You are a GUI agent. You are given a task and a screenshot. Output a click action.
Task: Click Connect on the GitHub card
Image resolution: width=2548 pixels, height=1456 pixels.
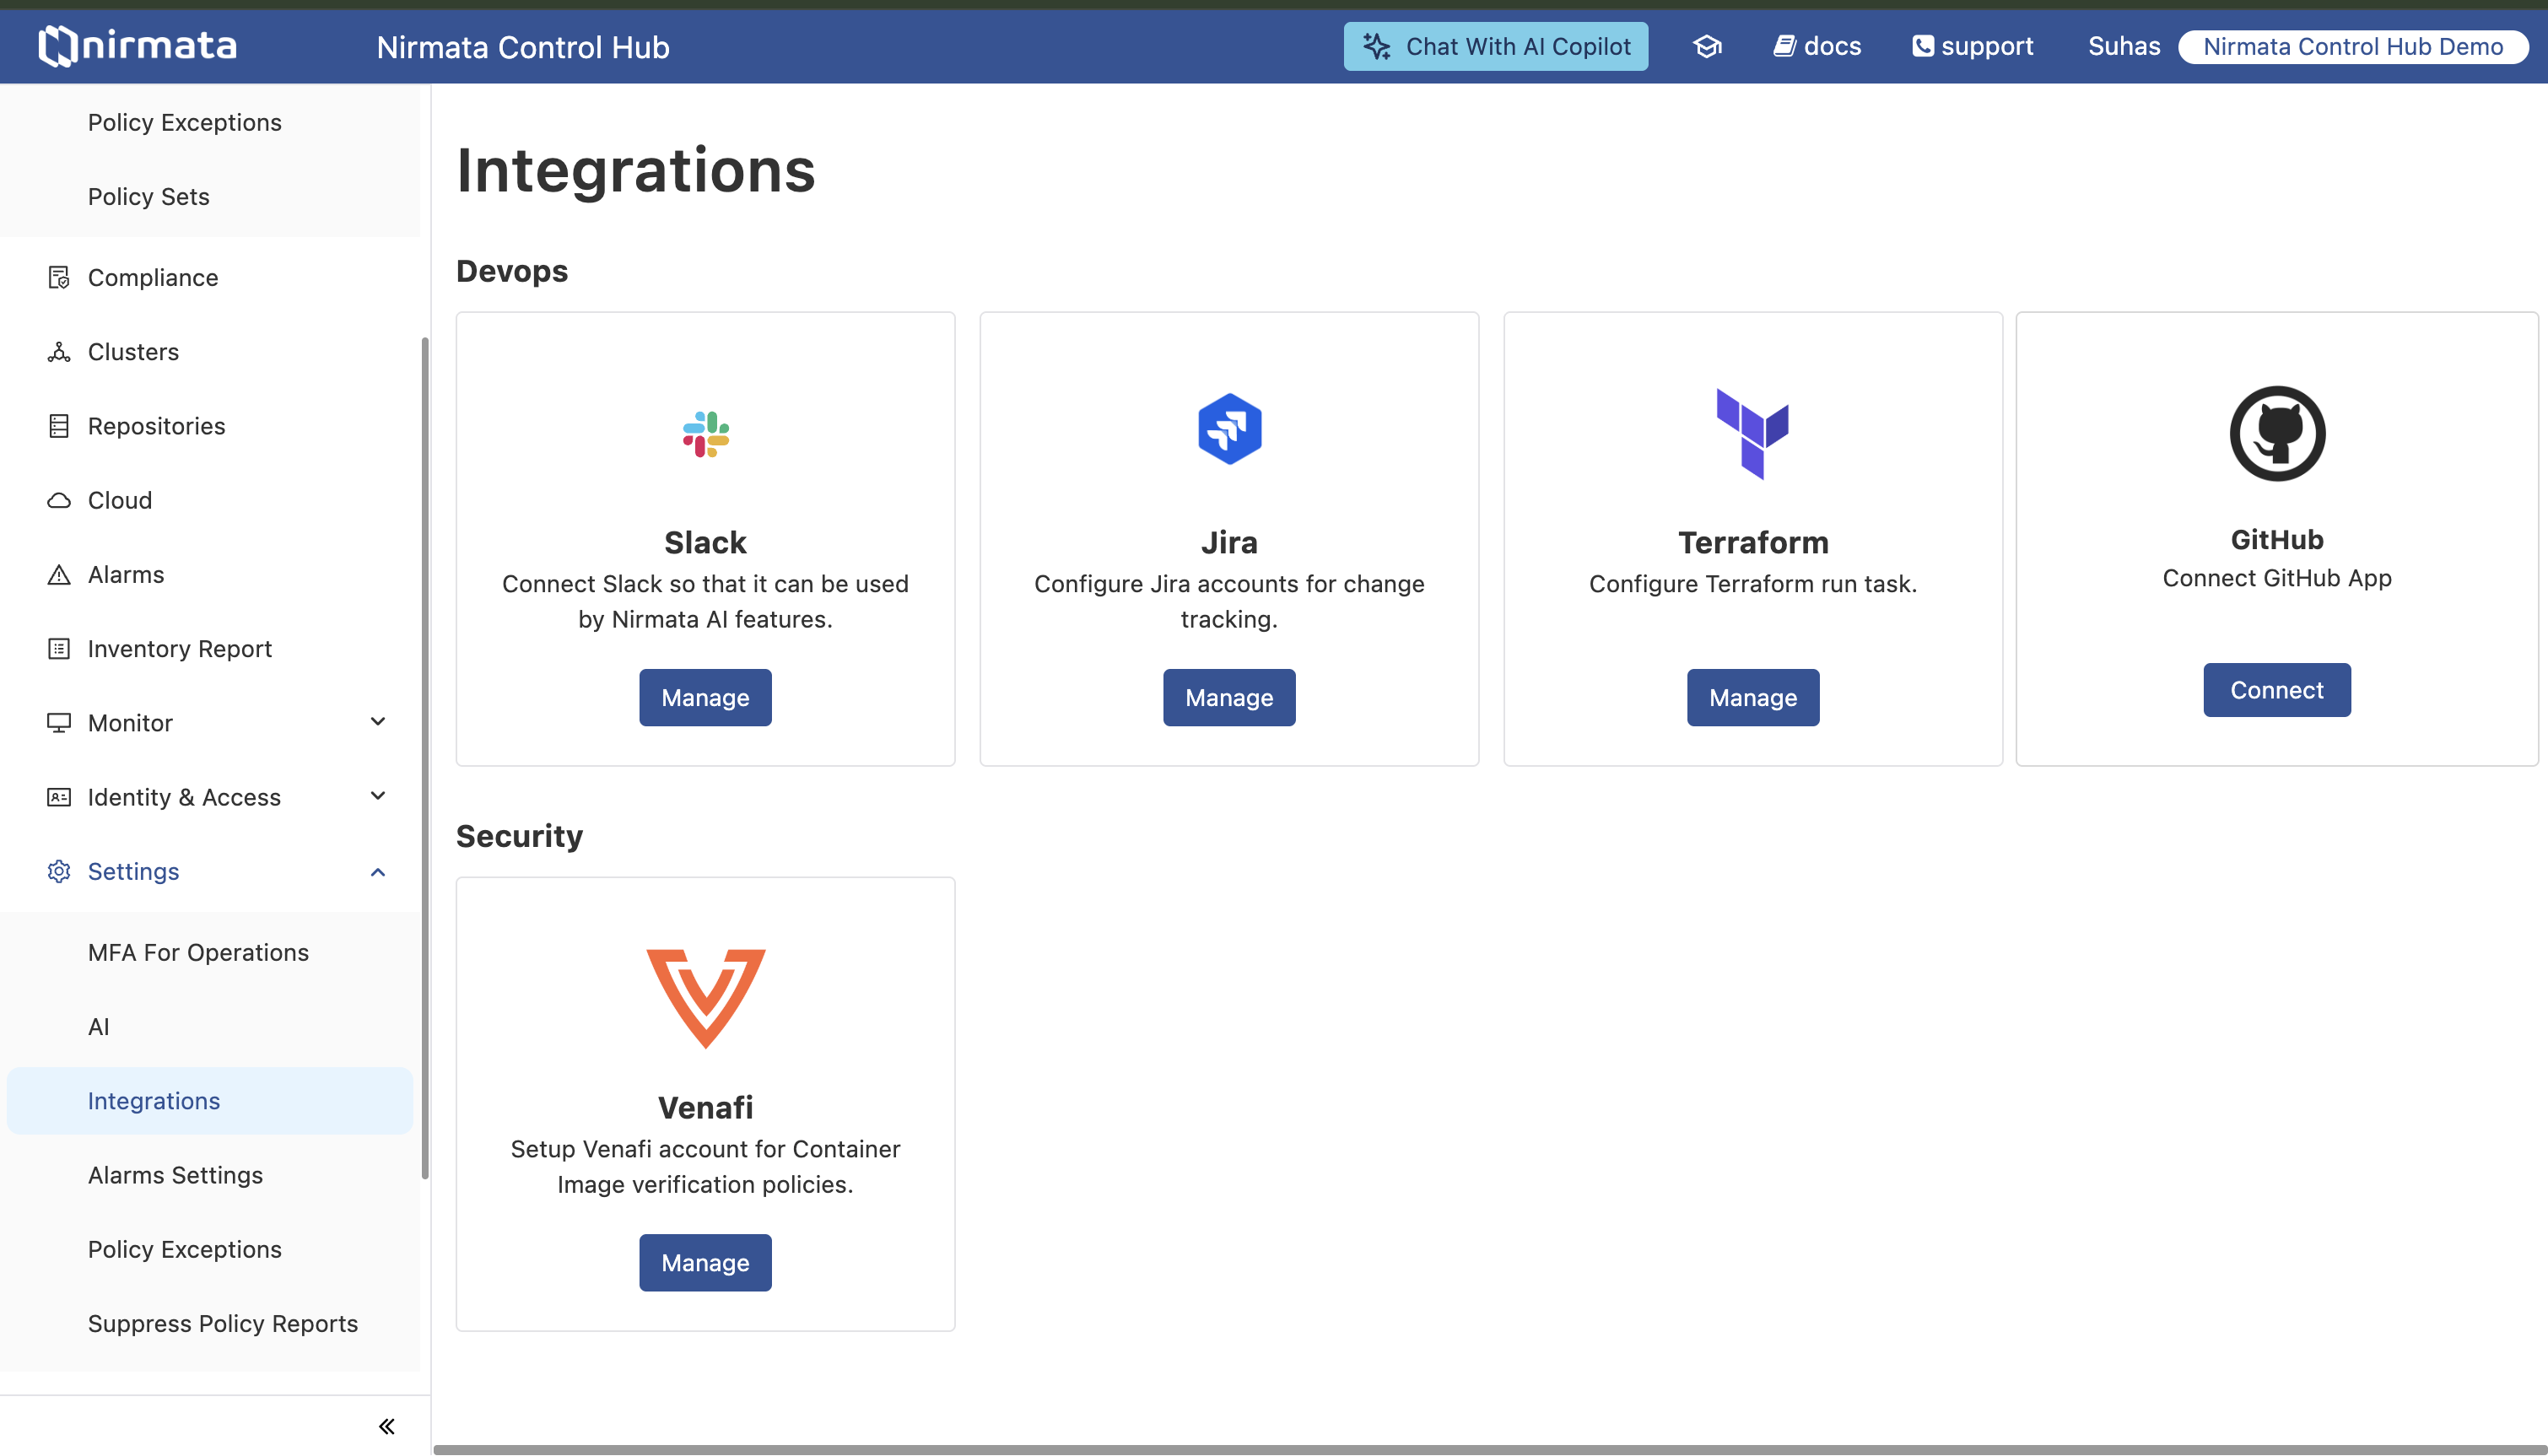click(2276, 689)
